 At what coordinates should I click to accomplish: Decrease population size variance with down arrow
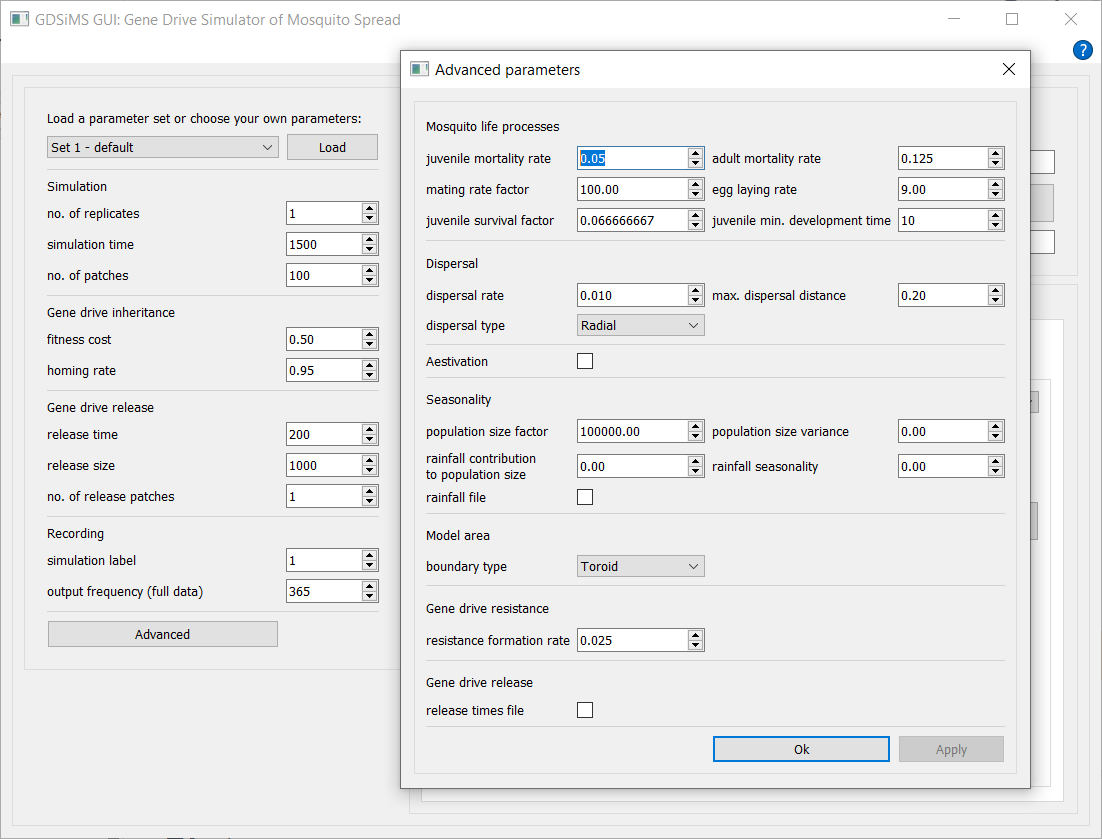pos(995,436)
